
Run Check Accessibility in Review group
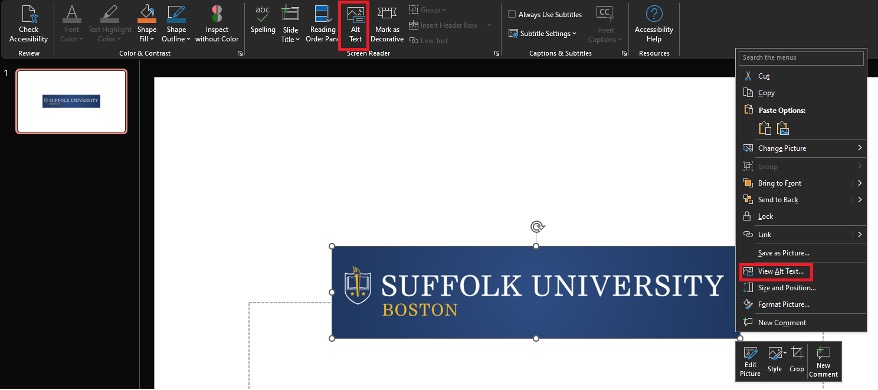29,24
